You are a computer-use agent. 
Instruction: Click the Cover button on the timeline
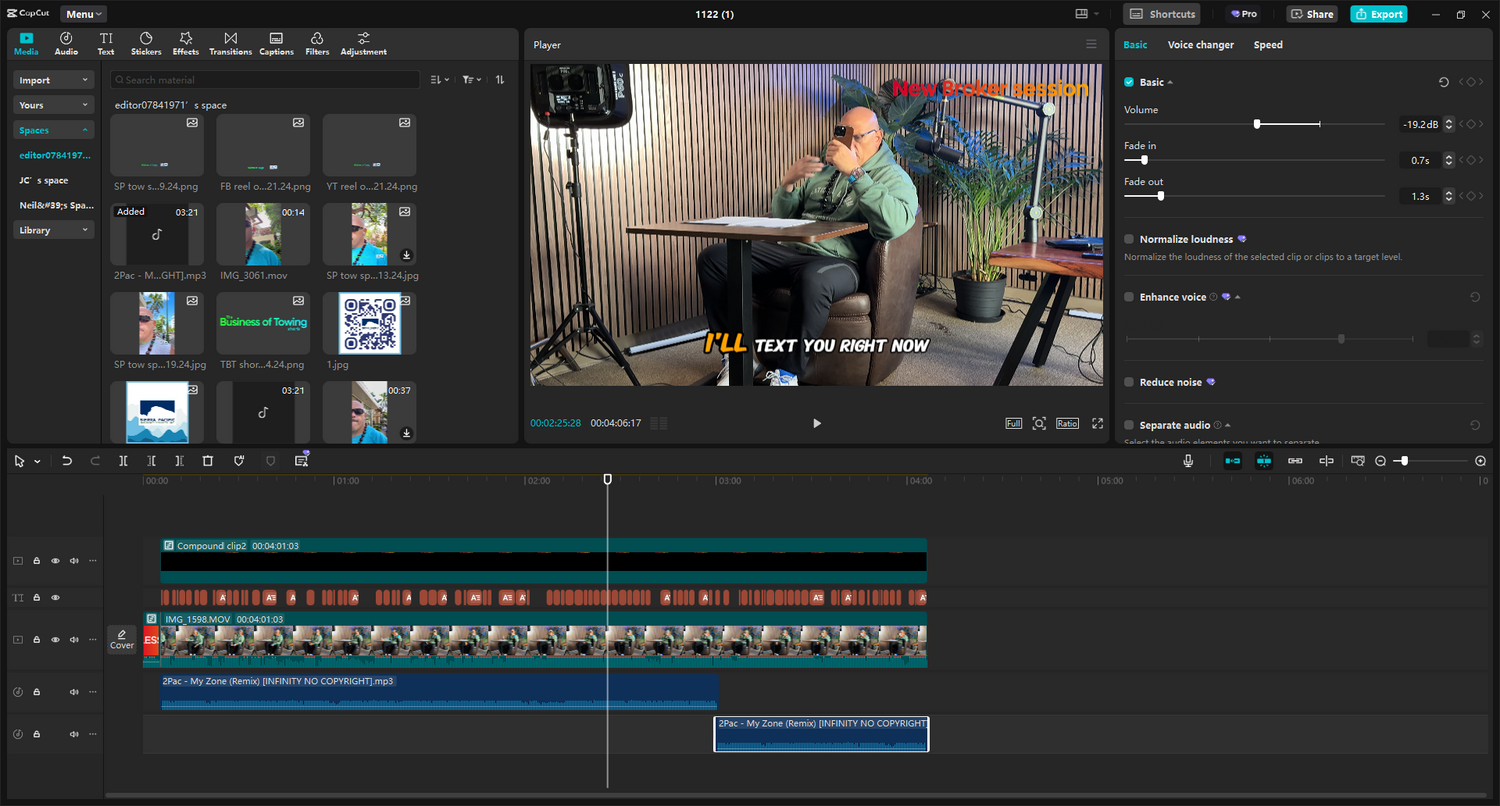(x=122, y=640)
